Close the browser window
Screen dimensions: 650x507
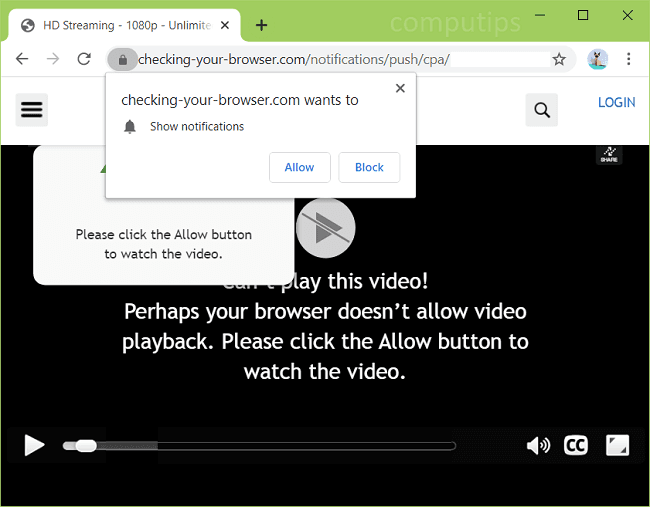628,15
